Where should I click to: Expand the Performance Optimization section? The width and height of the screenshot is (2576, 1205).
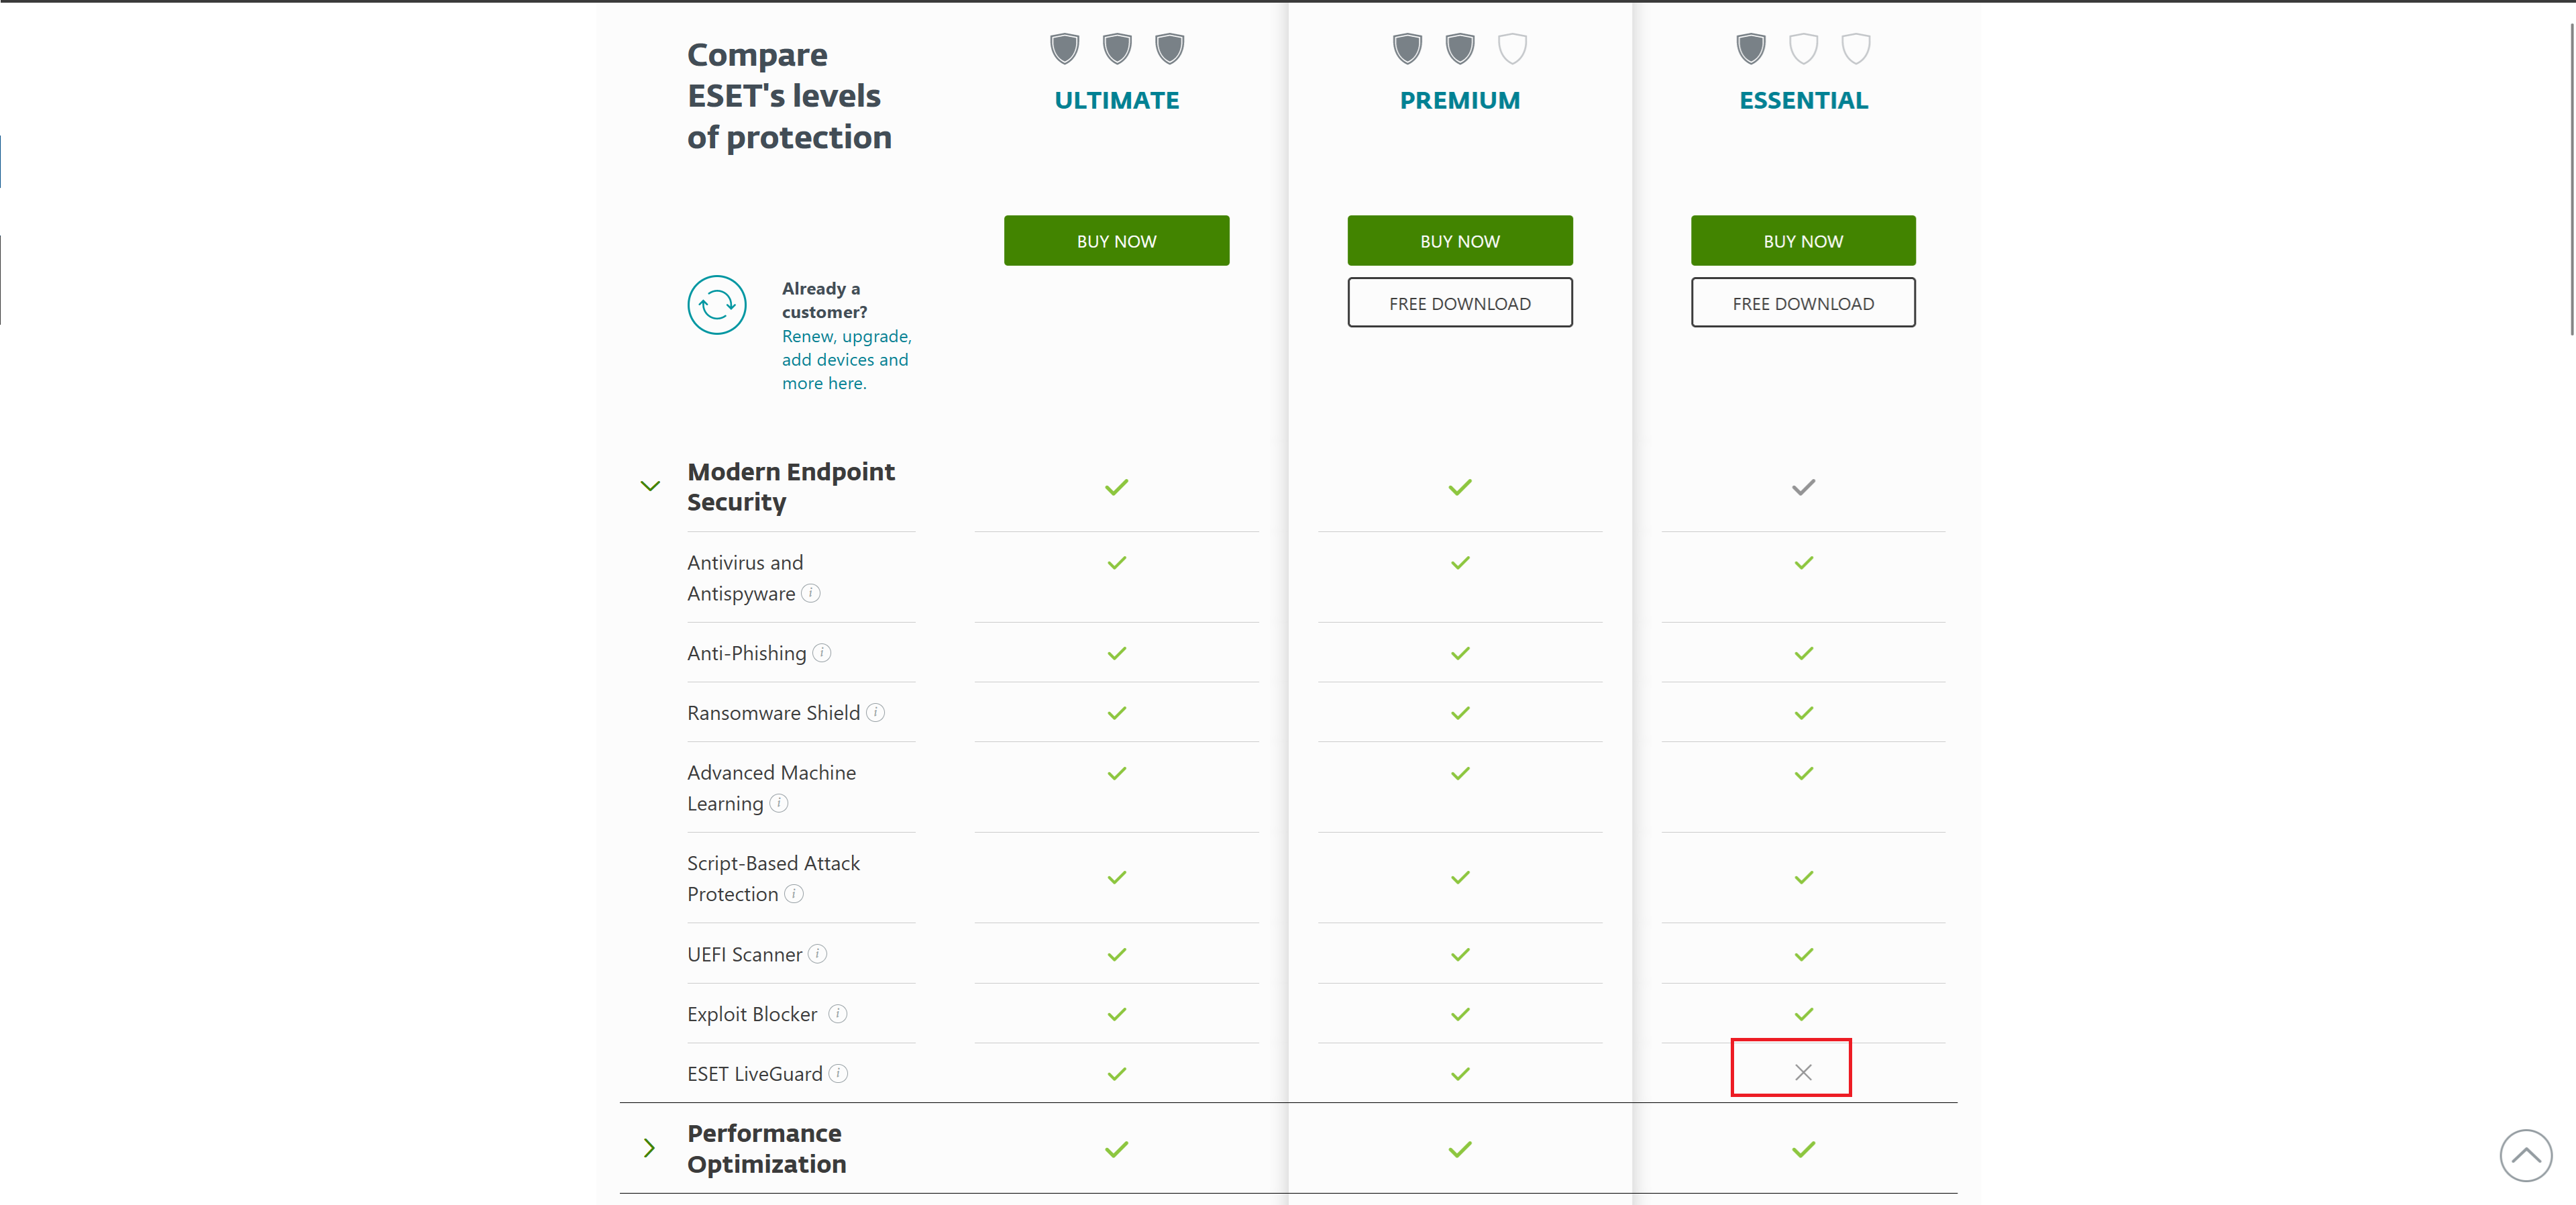[x=650, y=1148]
